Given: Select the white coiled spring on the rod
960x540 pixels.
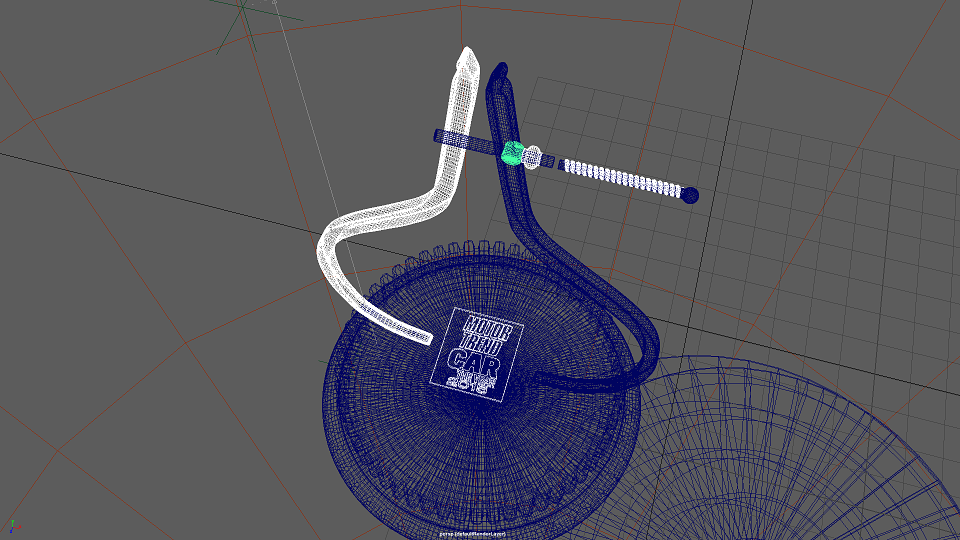Looking at the screenshot, I should [x=622, y=178].
